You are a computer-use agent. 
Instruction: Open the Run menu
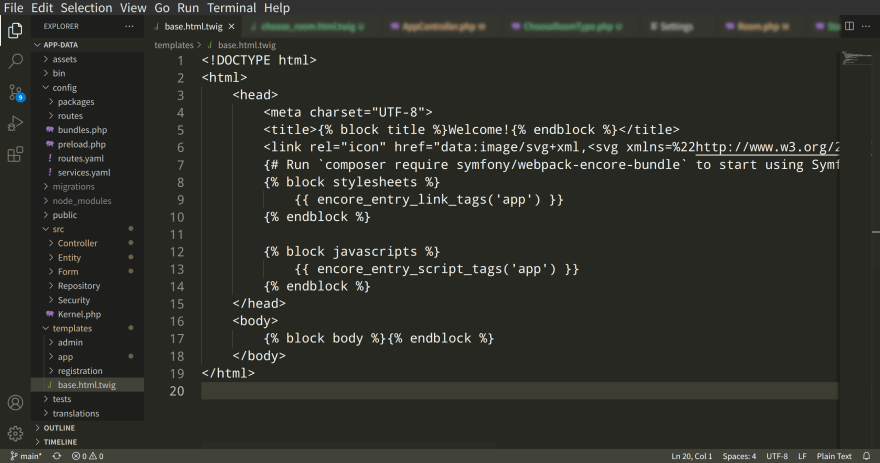pyautogui.click(x=188, y=8)
